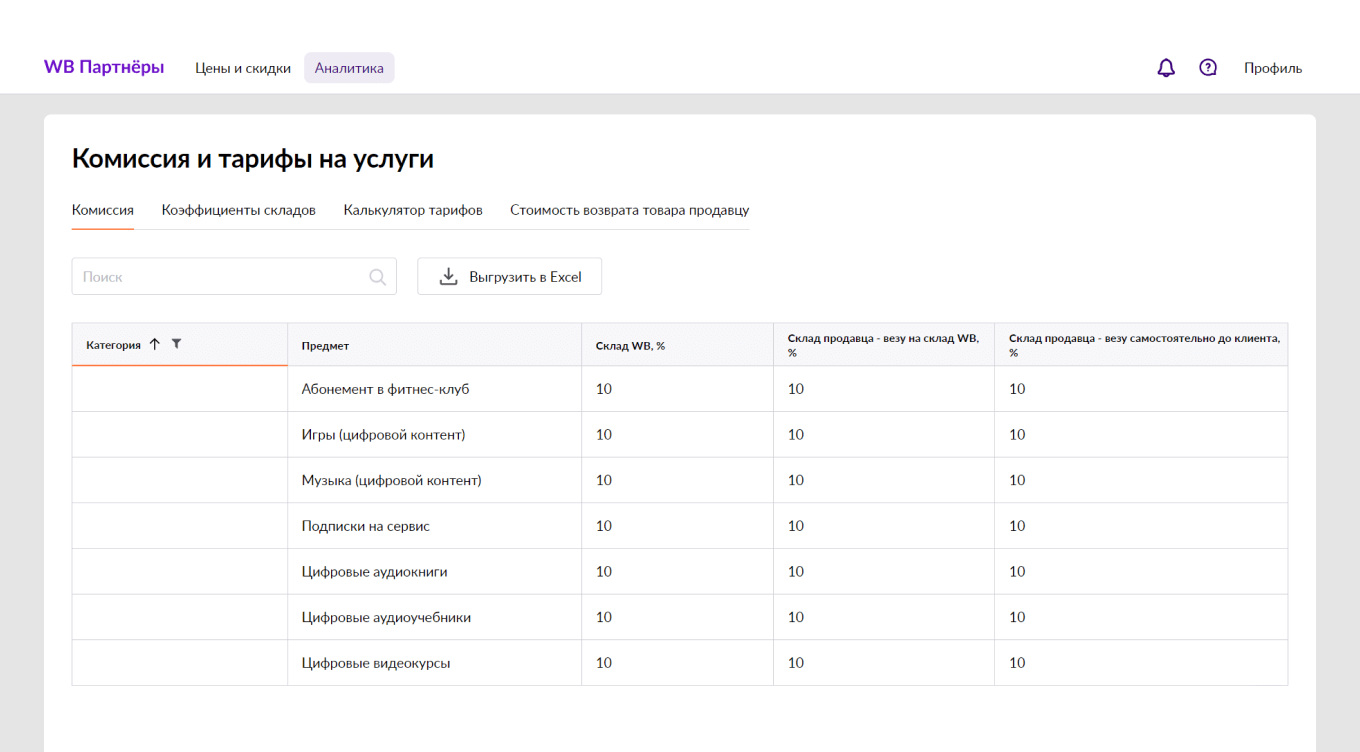Image resolution: width=1360 pixels, height=752 pixels.
Task: Select the Комиссия tab
Action: (x=101, y=210)
